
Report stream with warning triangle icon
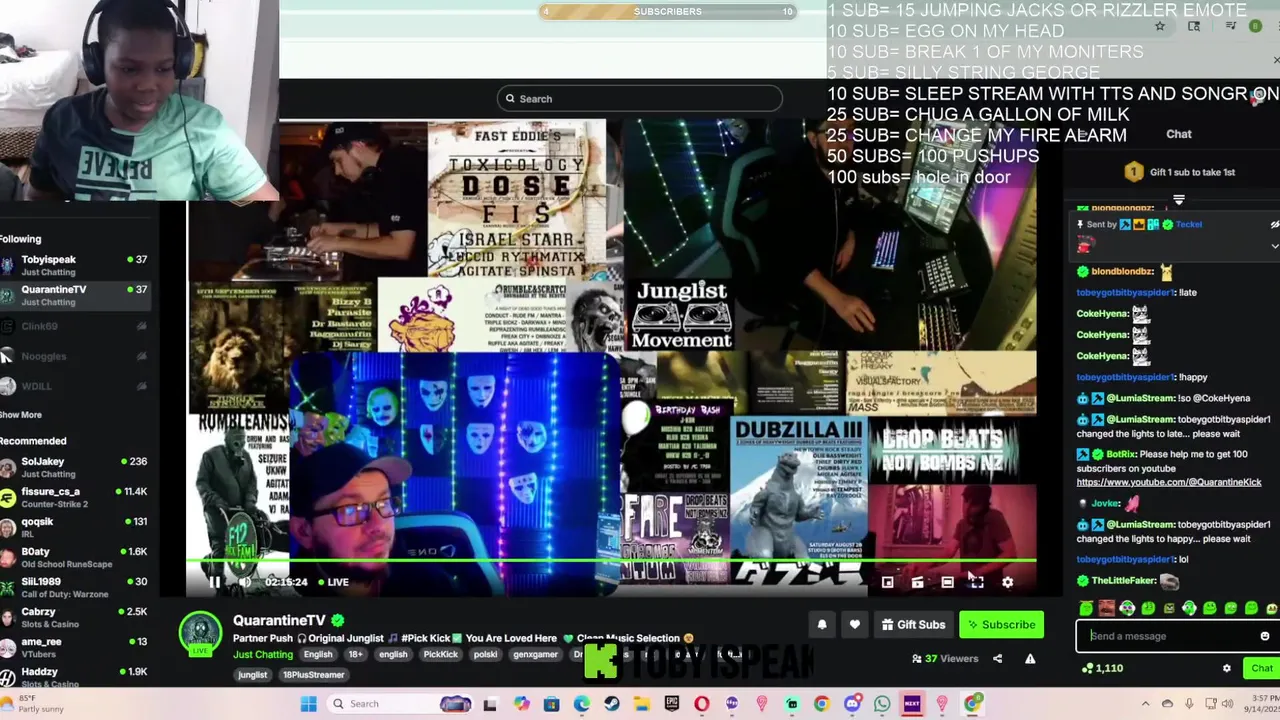(1030, 659)
